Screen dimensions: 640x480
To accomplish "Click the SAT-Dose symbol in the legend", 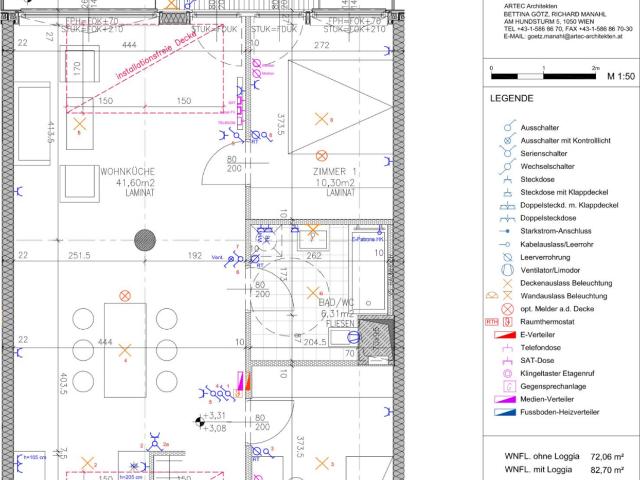I will (507, 360).
